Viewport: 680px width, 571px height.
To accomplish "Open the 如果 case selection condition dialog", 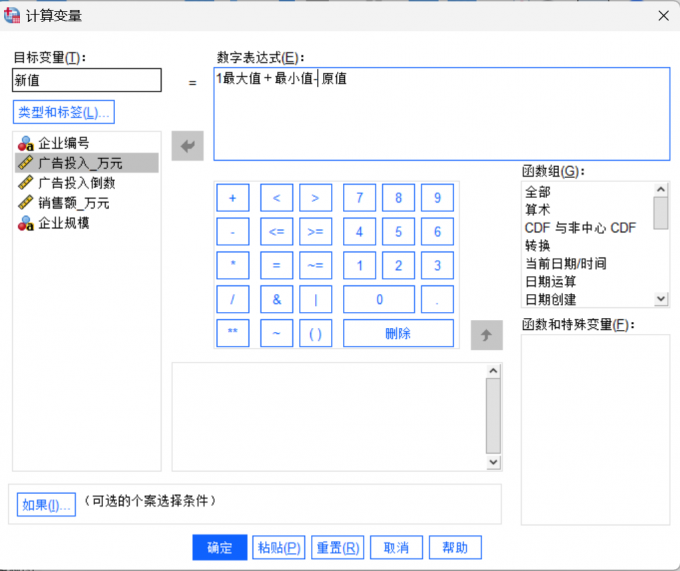I will pyautogui.click(x=46, y=505).
